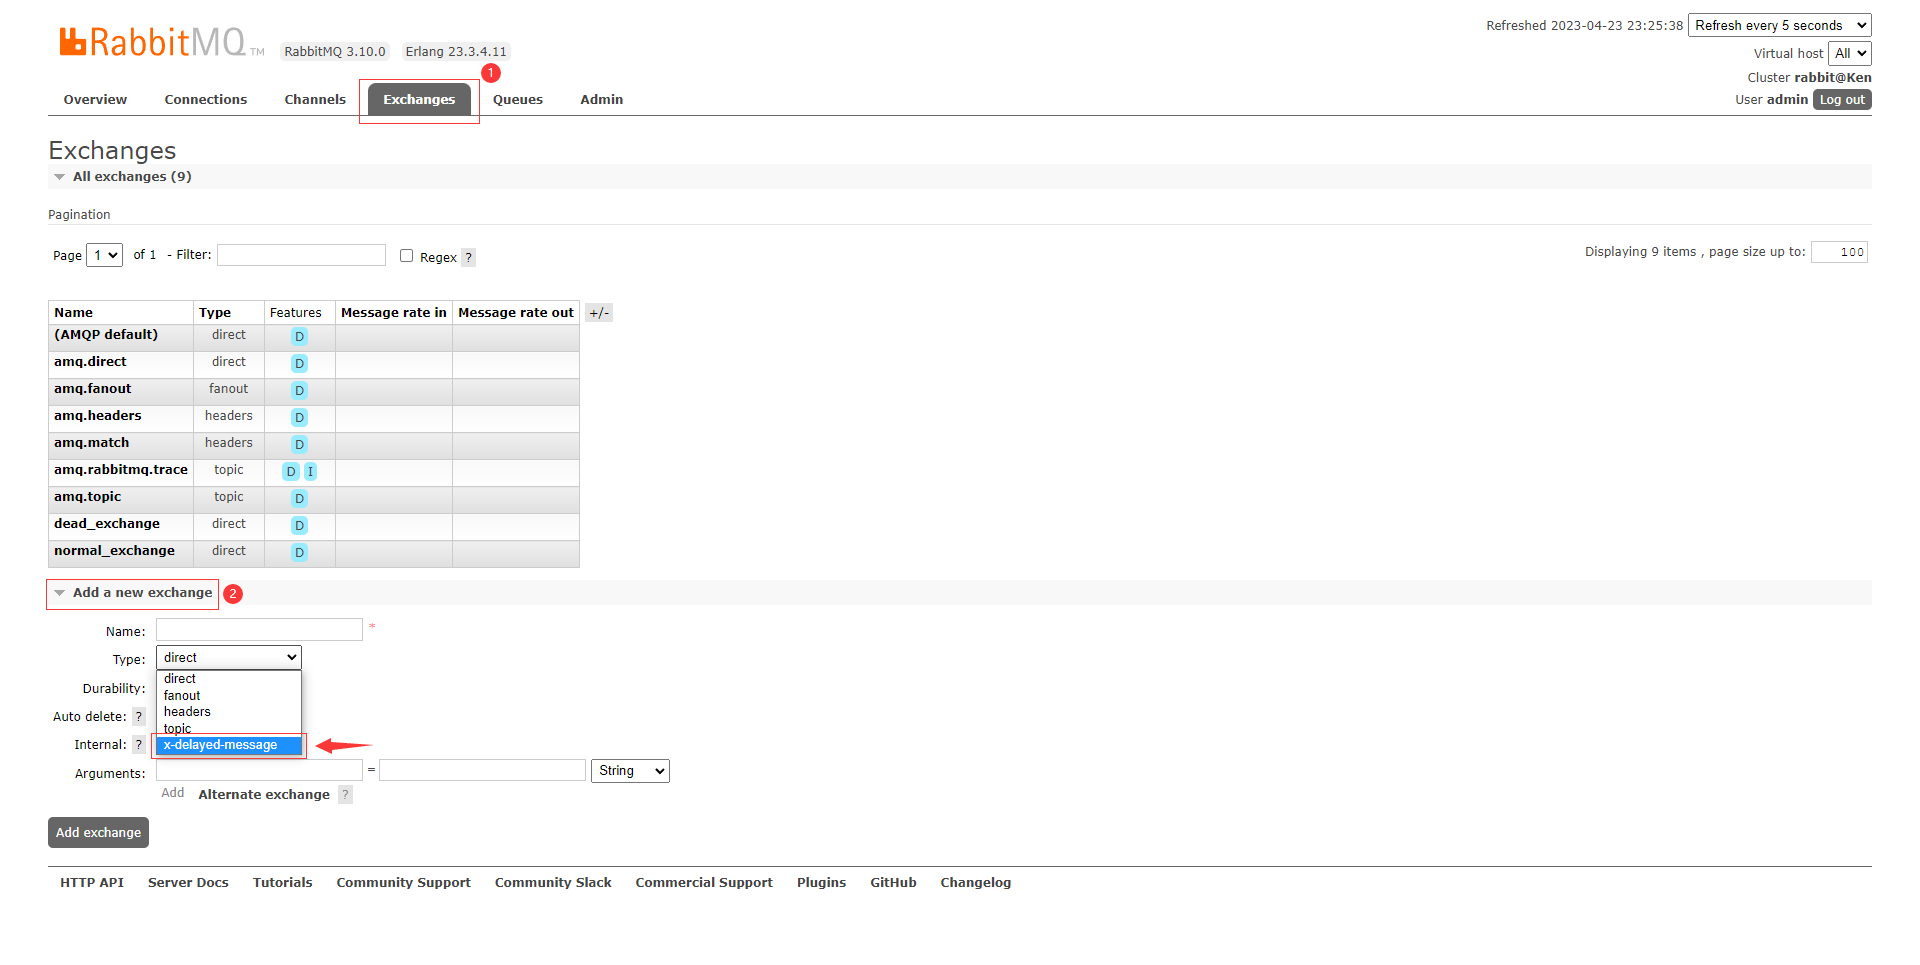Open the Page number dropdown
This screenshot has height=965, width=1920.
(104, 255)
